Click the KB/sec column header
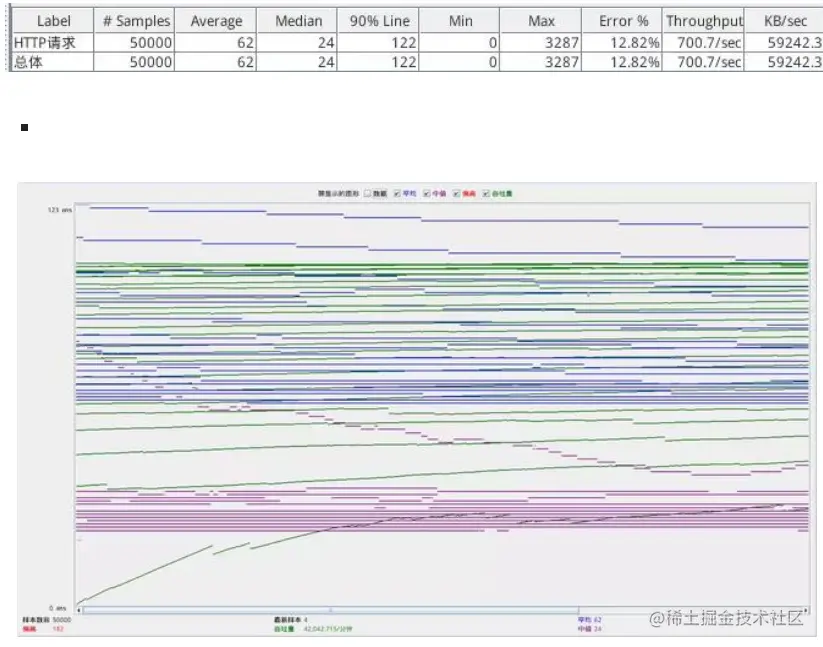This screenshot has width=823, height=647. [x=784, y=21]
